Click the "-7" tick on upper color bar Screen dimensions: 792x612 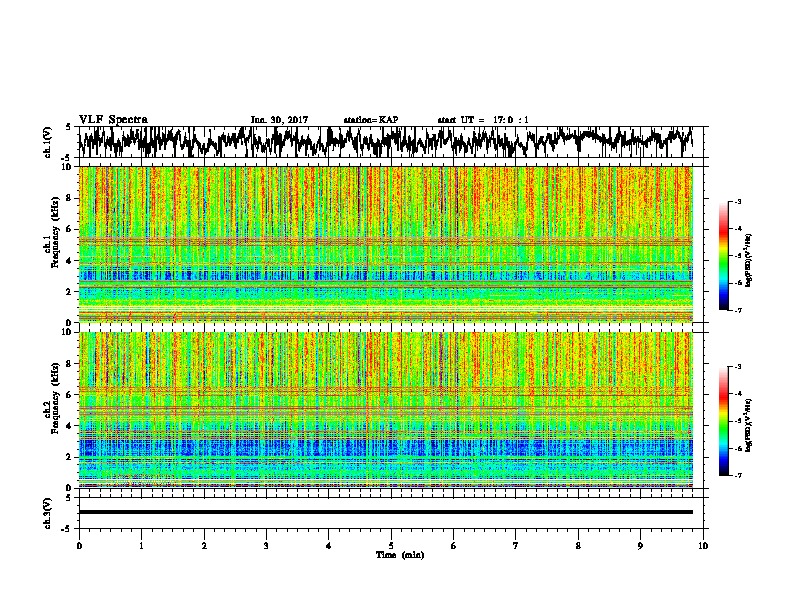point(737,311)
